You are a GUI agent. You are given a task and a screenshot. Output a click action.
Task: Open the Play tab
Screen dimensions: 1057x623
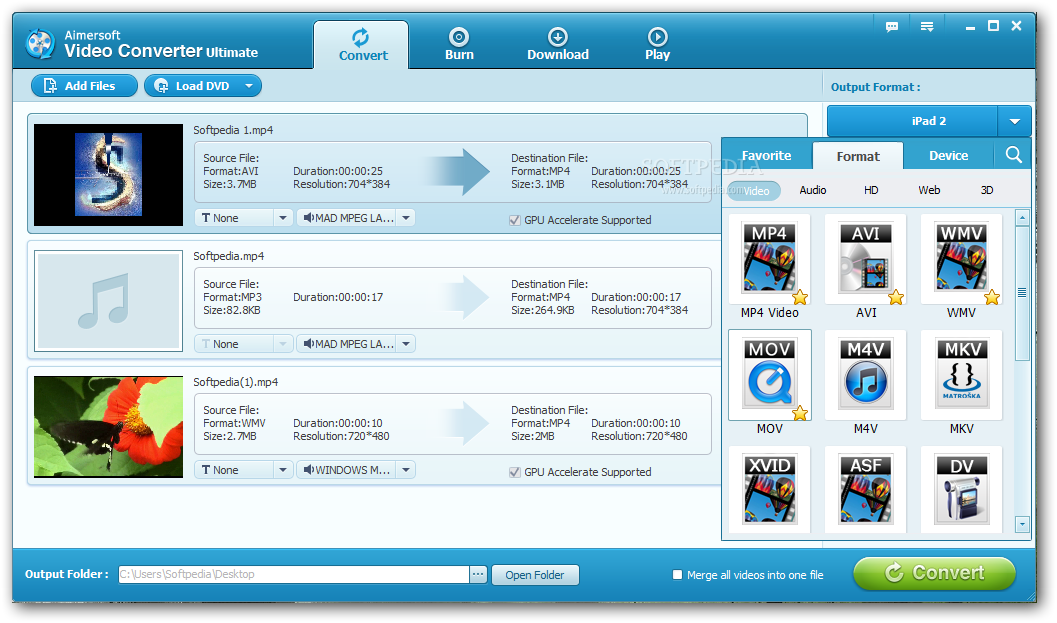click(x=657, y=45)
